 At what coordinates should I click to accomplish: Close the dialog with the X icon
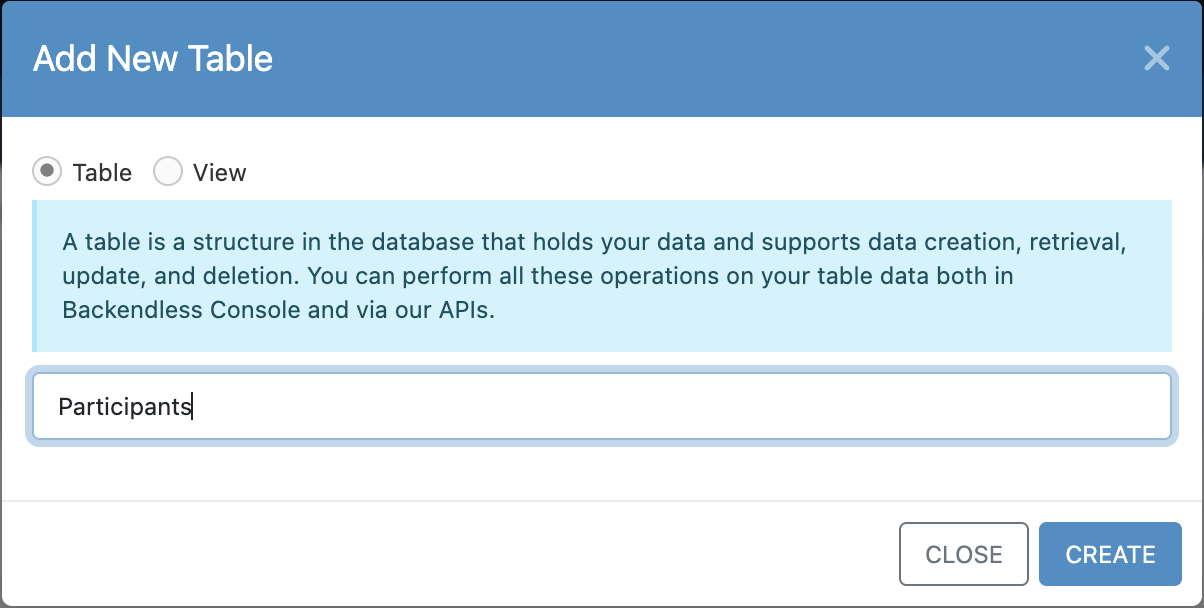click(x=1156, y=58)
